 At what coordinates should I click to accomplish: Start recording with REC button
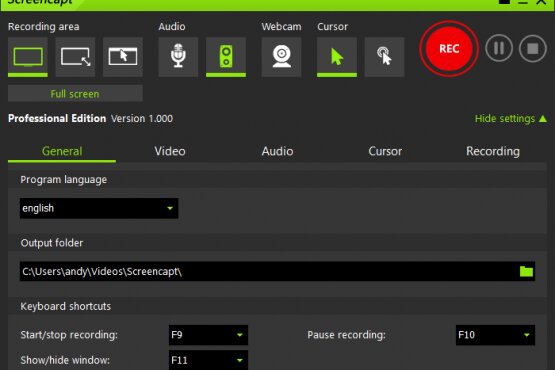449,49
